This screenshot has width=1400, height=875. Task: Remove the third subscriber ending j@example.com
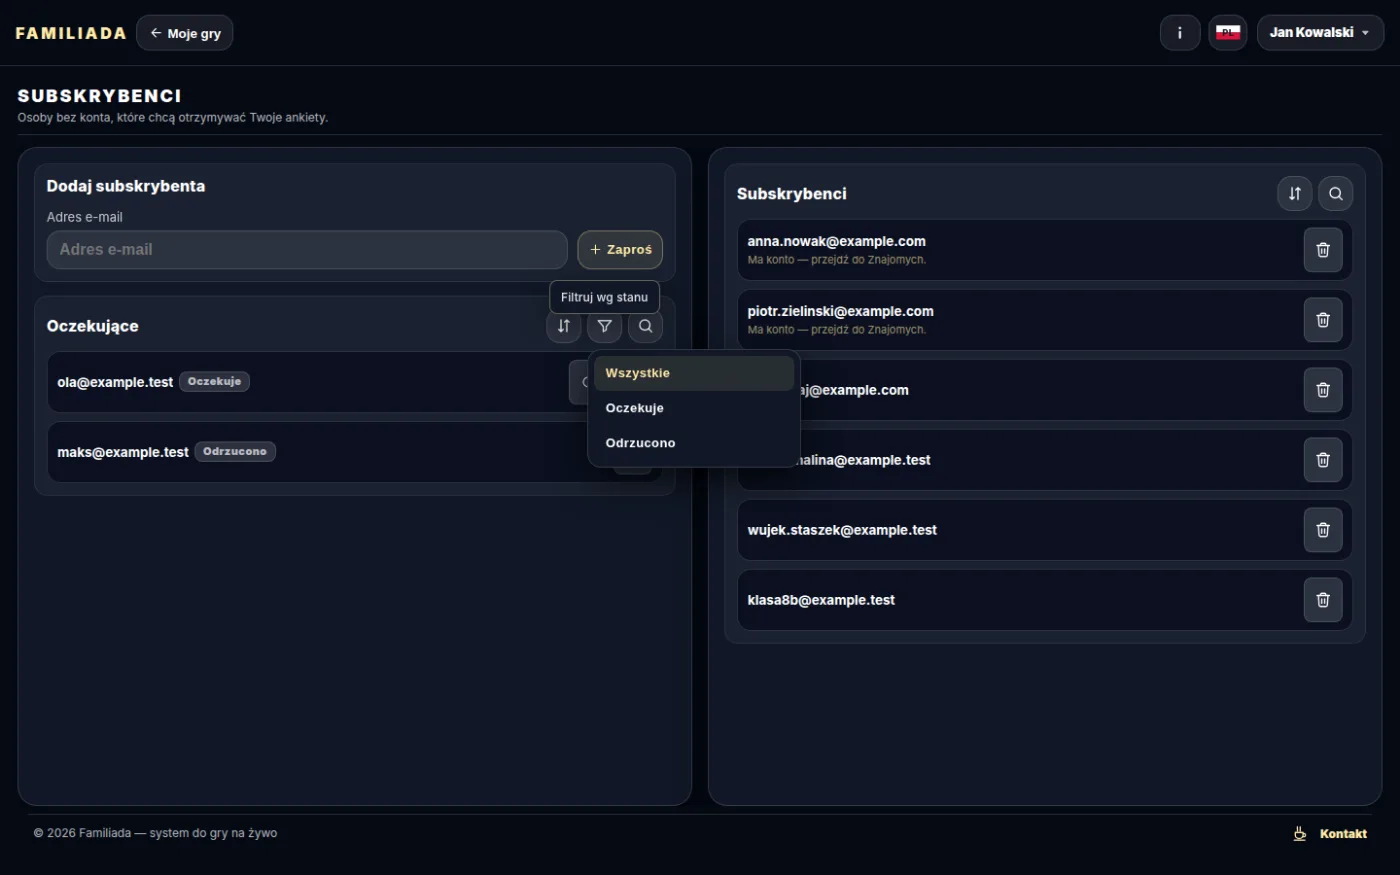pos(1323,390)
